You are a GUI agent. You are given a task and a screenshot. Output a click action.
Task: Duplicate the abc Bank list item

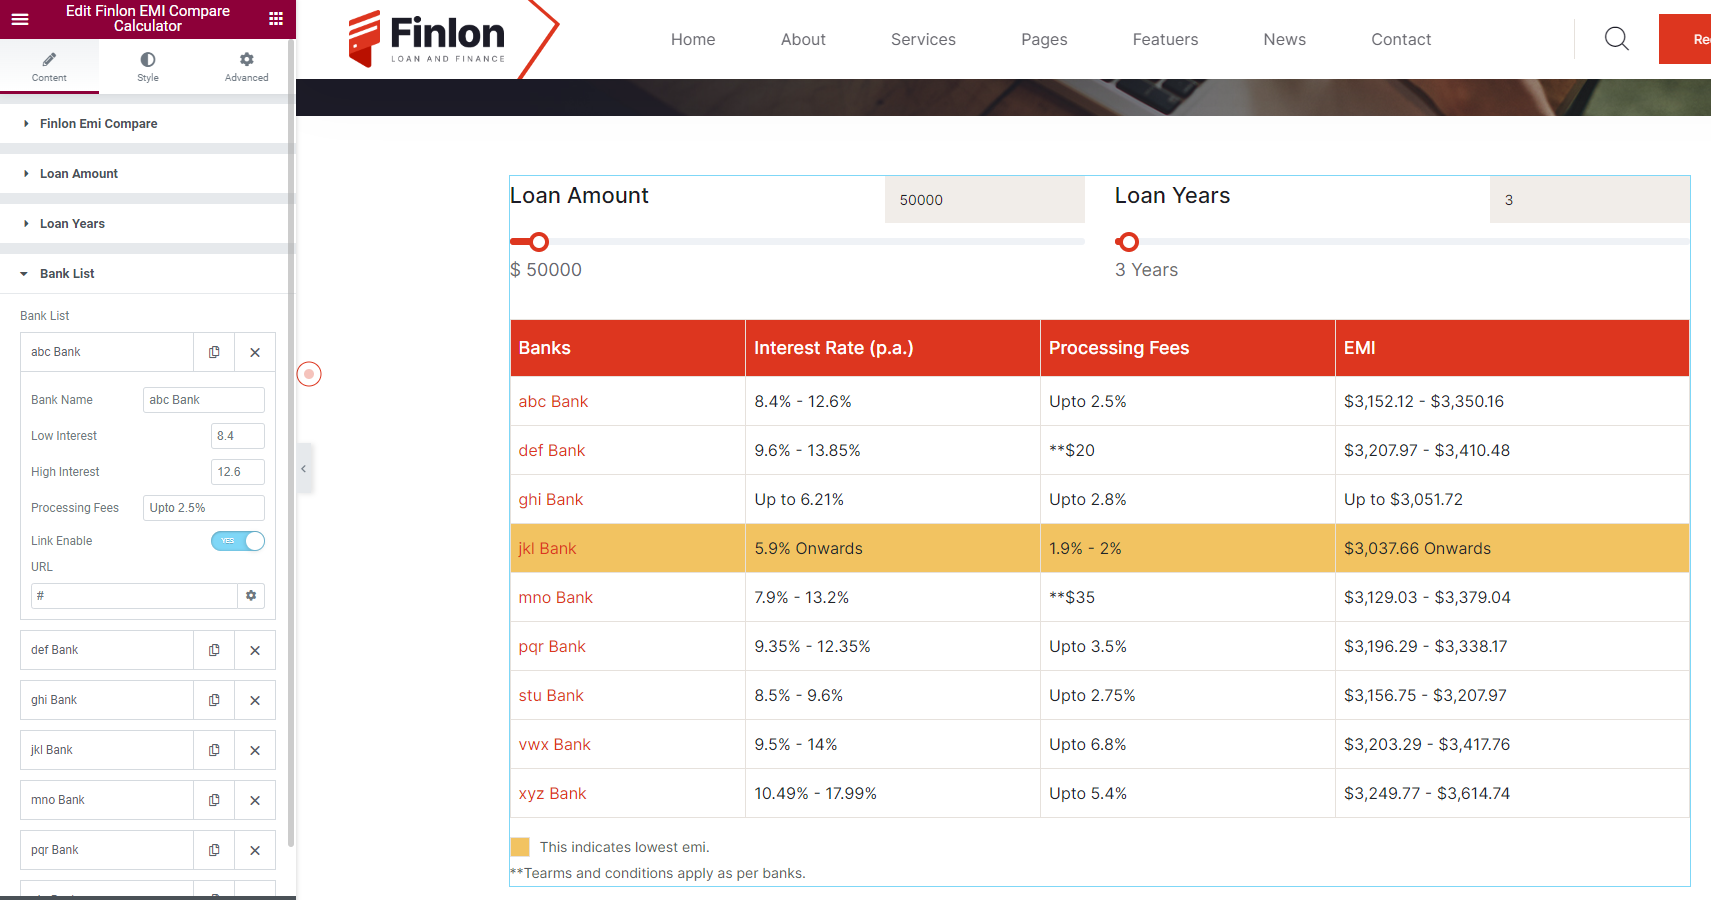point(214,352)
